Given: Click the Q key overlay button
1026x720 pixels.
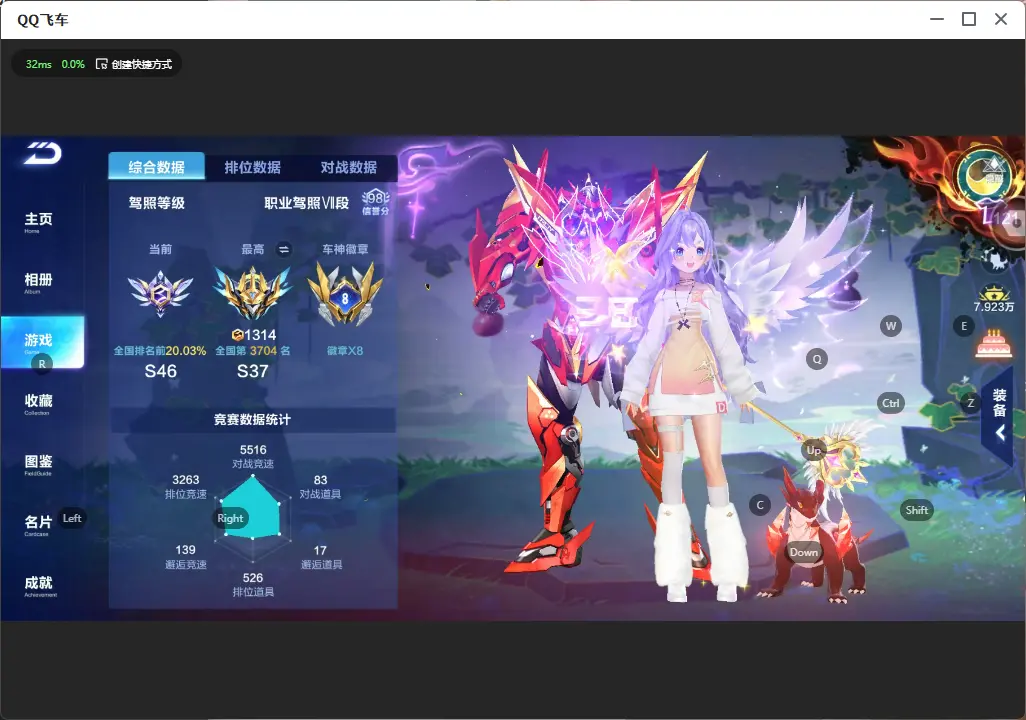Looking at the screenshot, I should coord(817,359).
